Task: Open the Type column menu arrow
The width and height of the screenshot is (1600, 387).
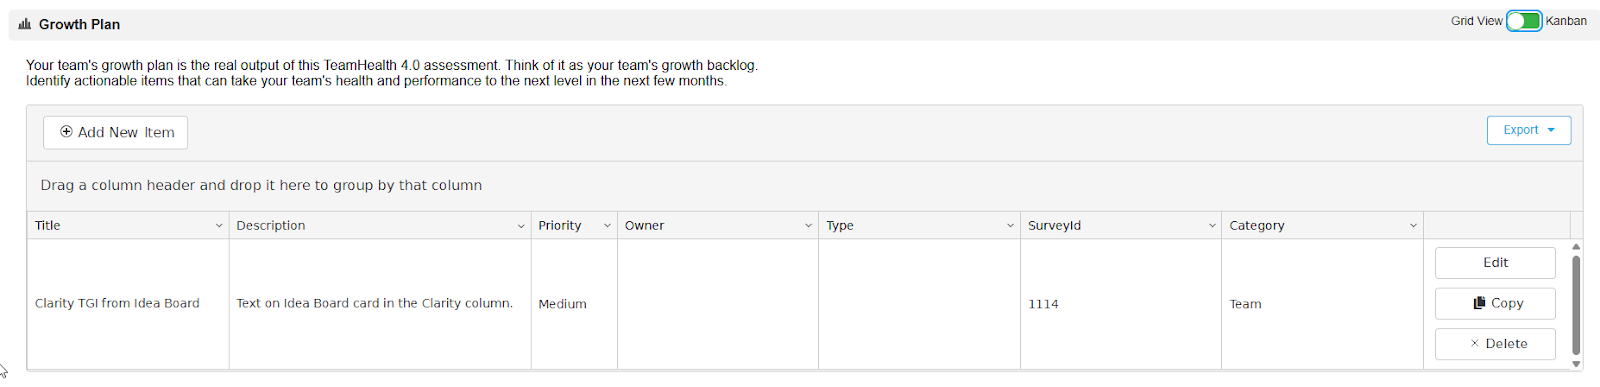Action: [1010, 226]
